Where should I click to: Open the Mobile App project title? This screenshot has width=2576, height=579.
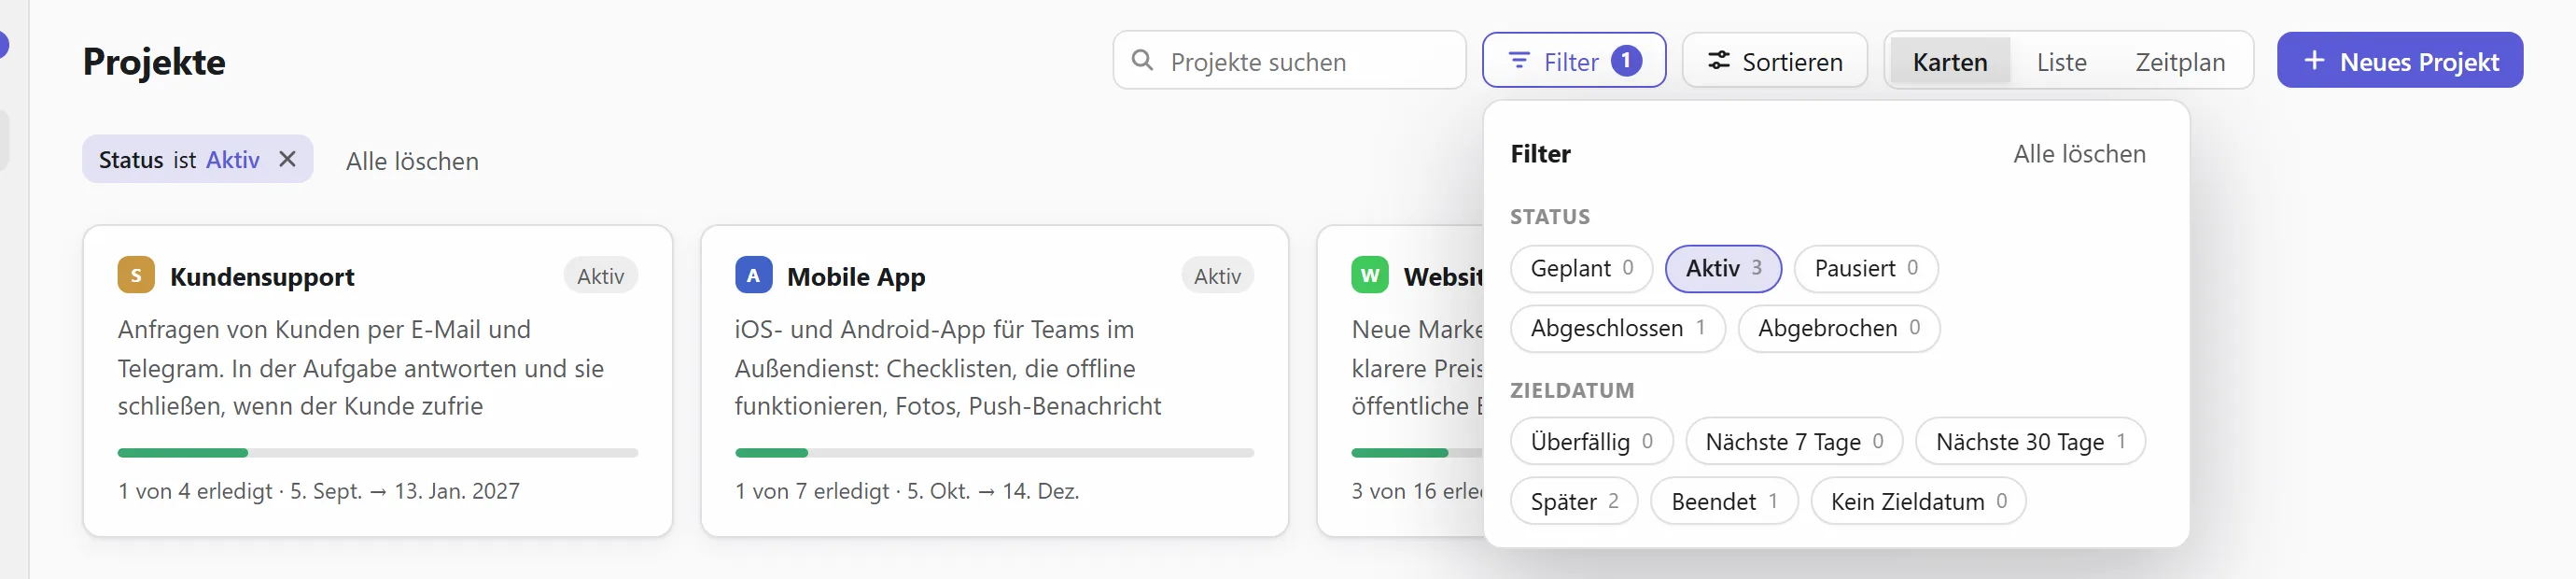point(856,276)
